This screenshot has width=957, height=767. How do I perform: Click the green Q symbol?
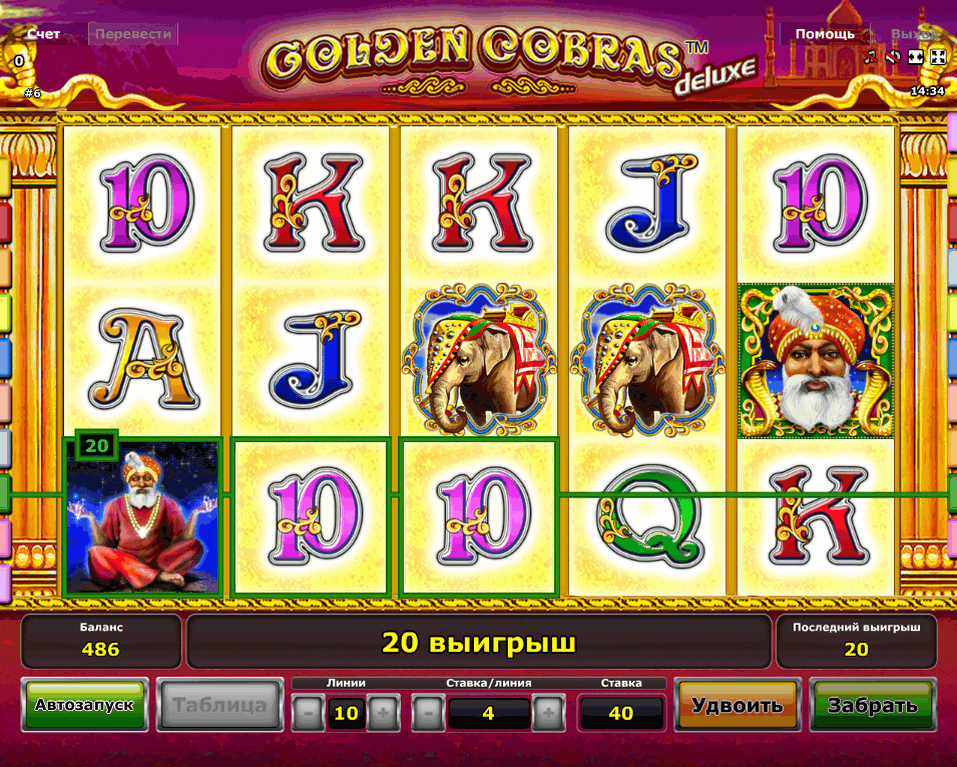pos(648,517)
